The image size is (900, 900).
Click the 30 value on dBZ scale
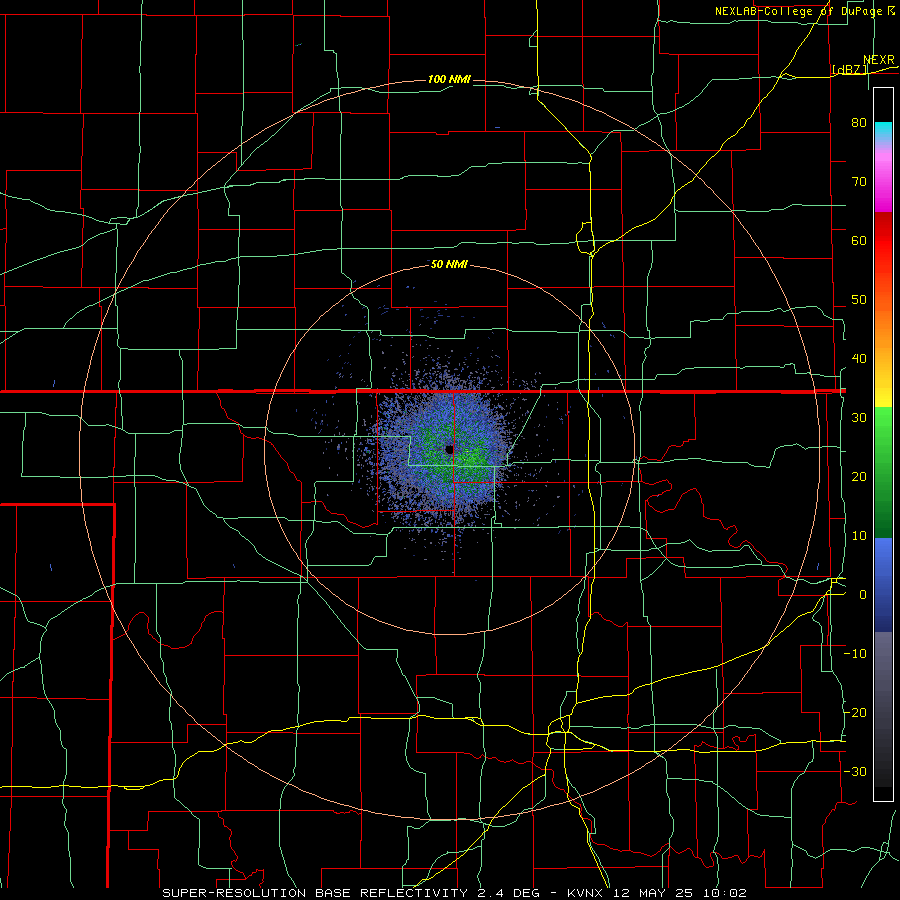point(859,417)
